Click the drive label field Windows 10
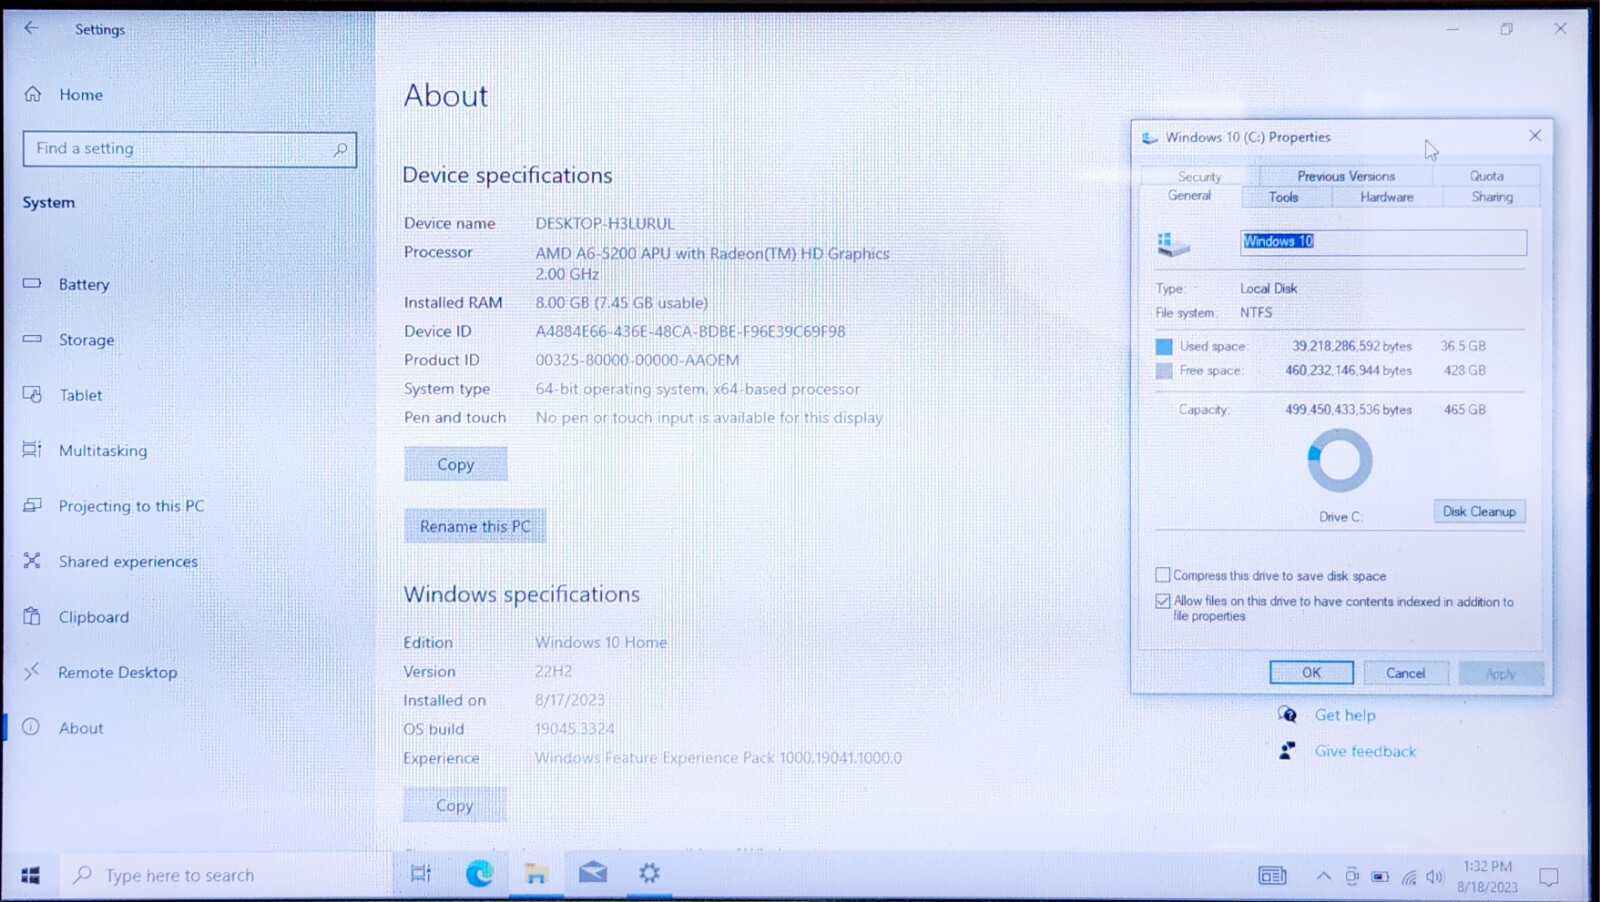1600x902 pixels. point(1383,242)
